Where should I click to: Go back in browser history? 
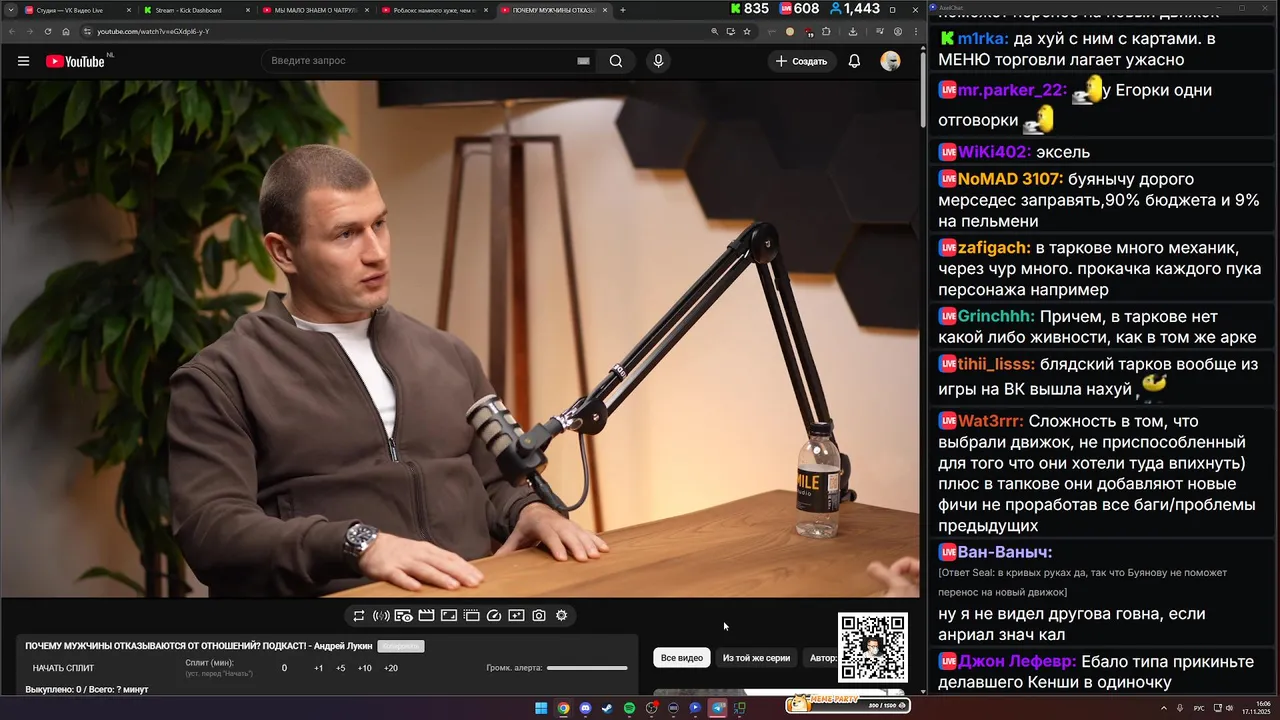tap(12, 32)
